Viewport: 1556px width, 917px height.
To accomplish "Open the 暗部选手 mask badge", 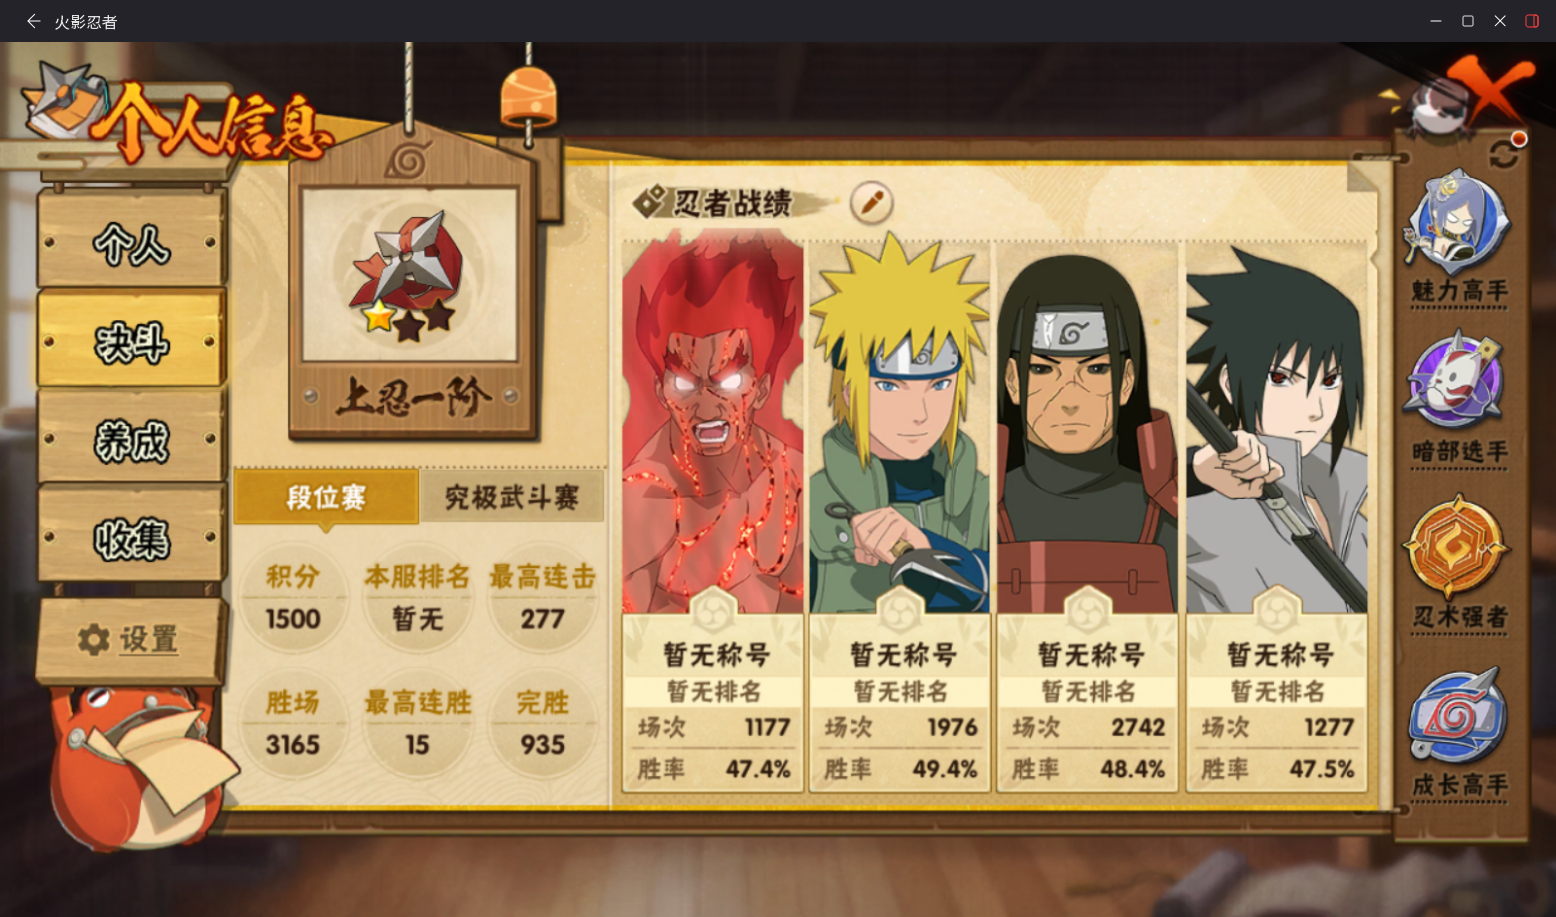I will (x=1456, y=382).
